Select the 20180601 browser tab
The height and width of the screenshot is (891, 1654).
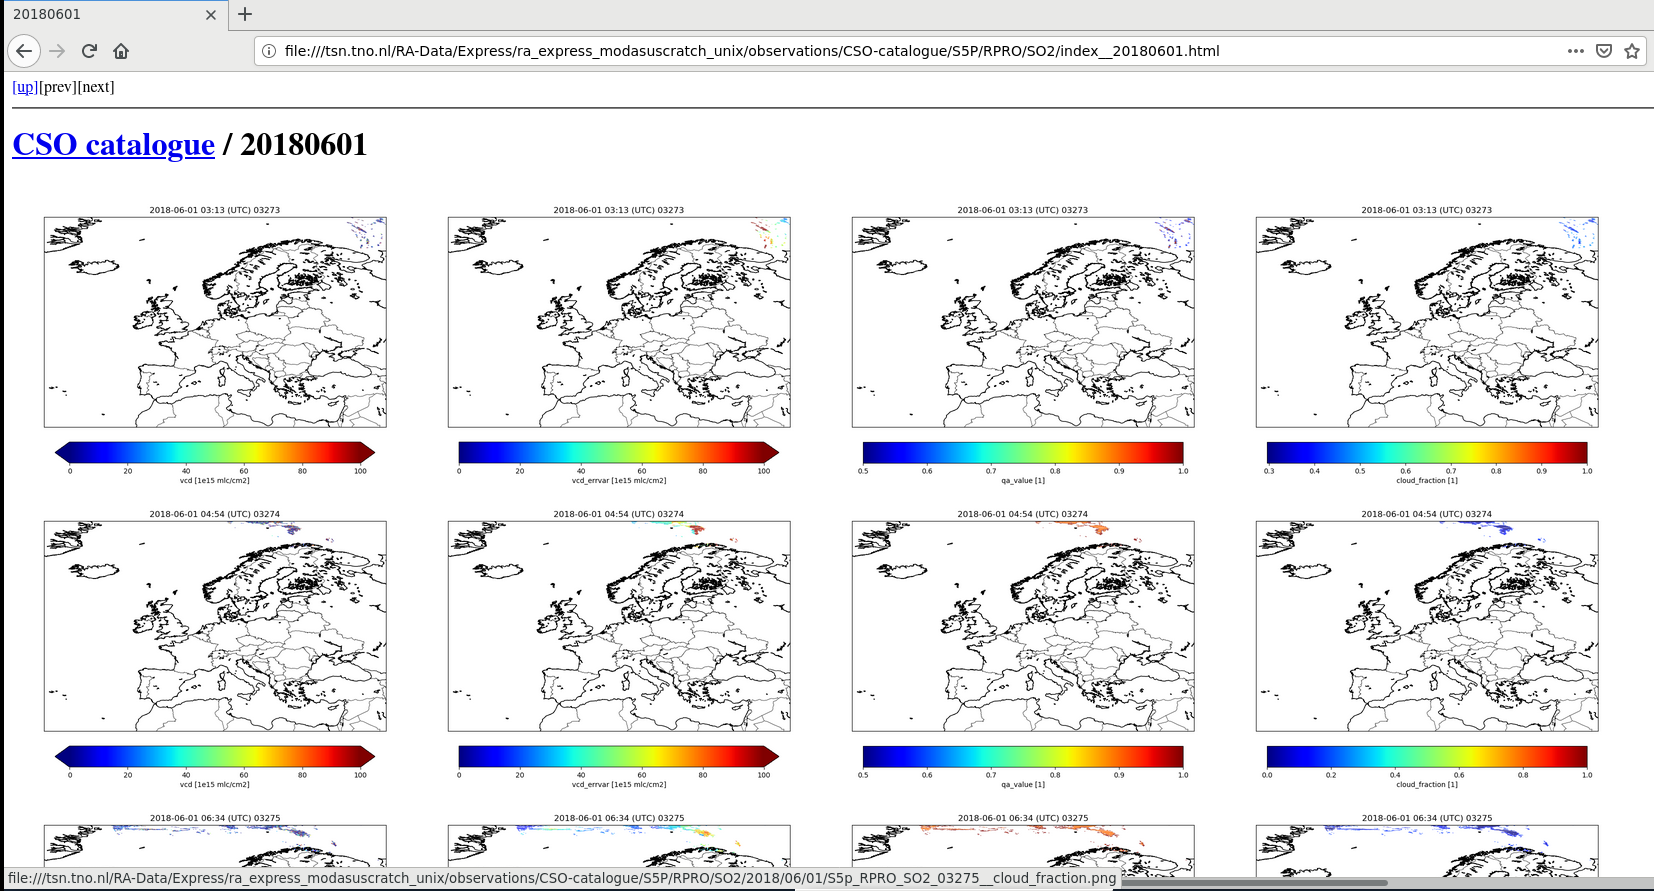coord(100,15)
